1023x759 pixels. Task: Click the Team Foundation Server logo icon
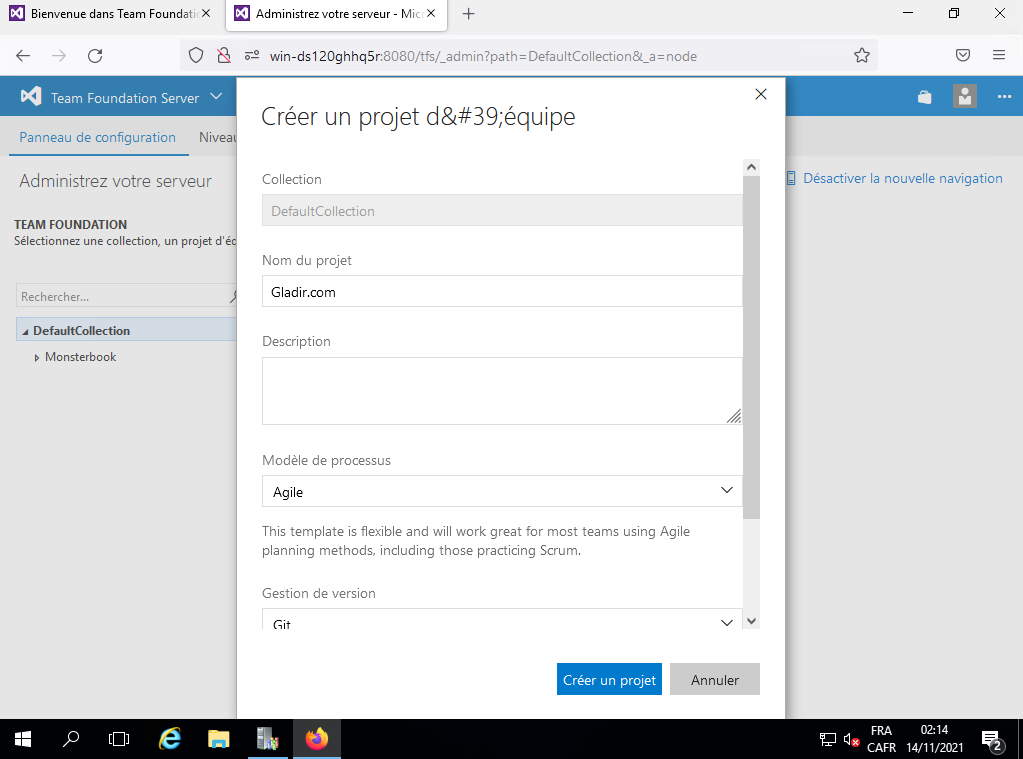(31, 97)
